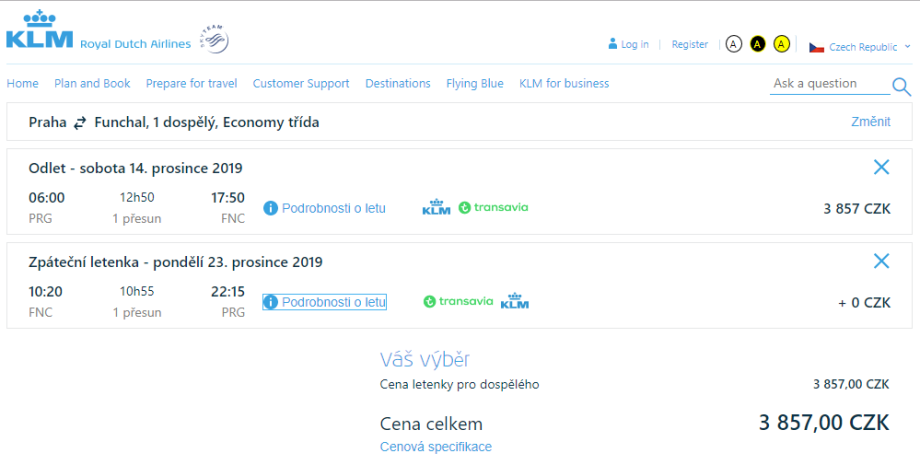Click the Transavia logo on the outbound flight
This screenshot has height=465, width=920.
(493, 208)
